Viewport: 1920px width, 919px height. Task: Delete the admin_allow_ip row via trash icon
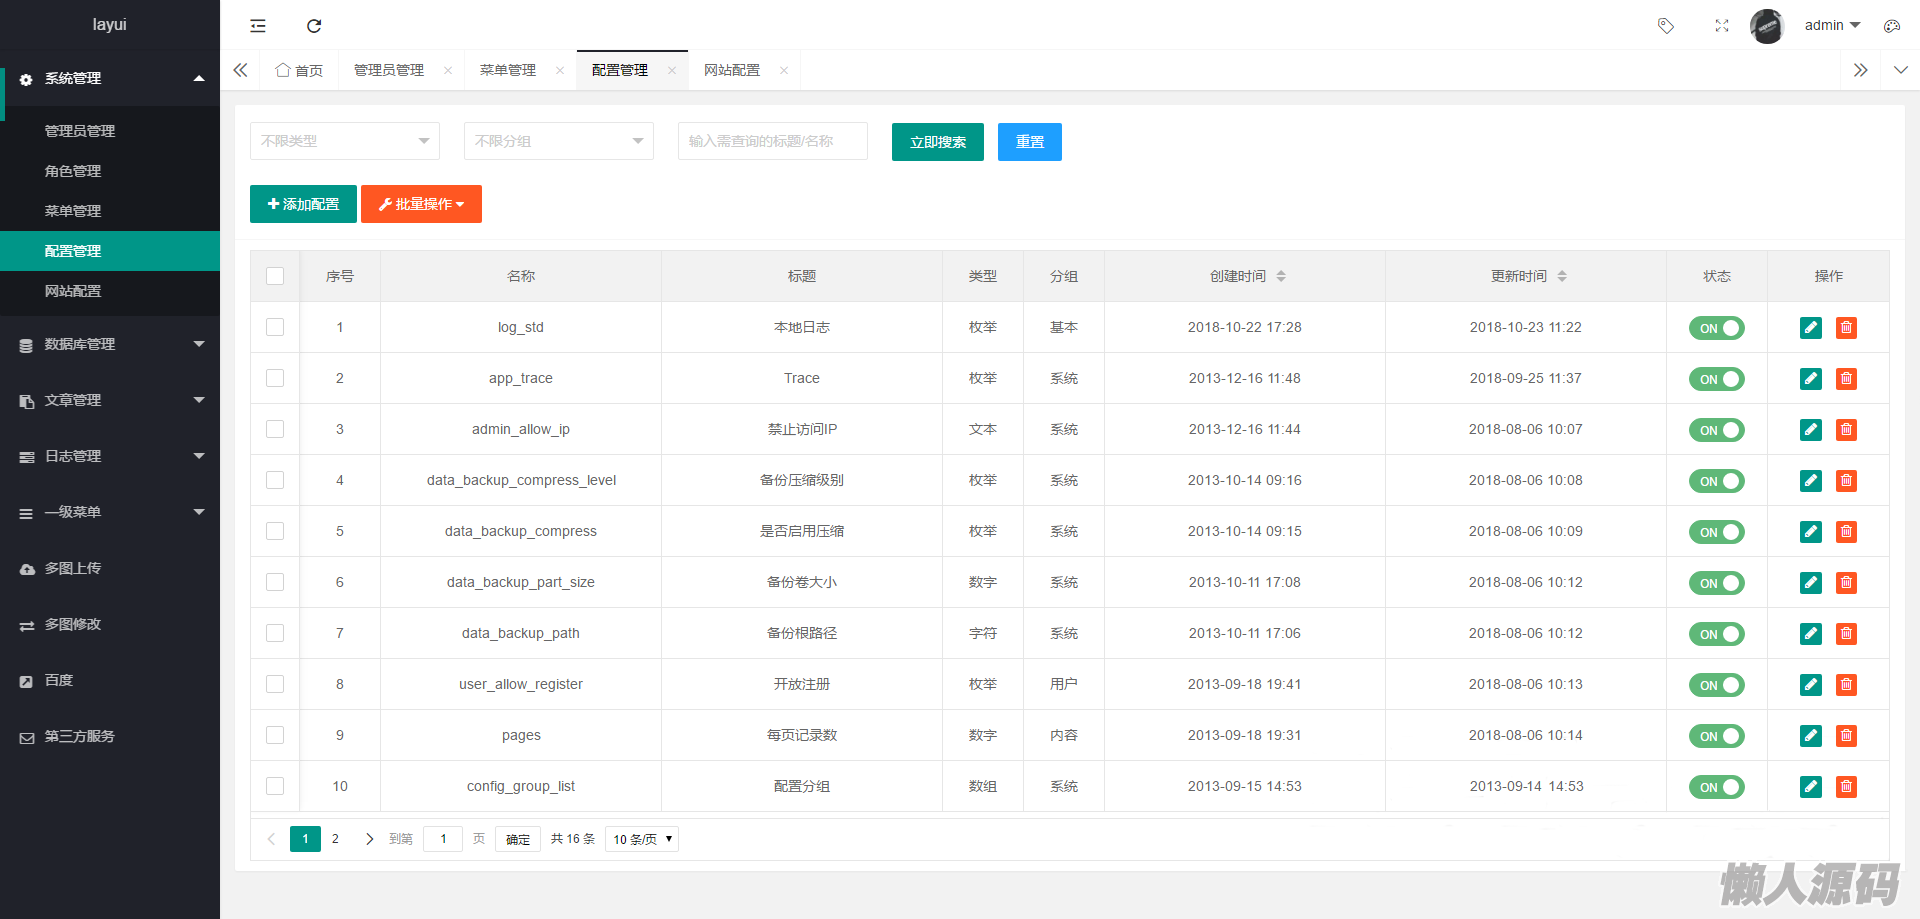click(x=1846, y=430)
